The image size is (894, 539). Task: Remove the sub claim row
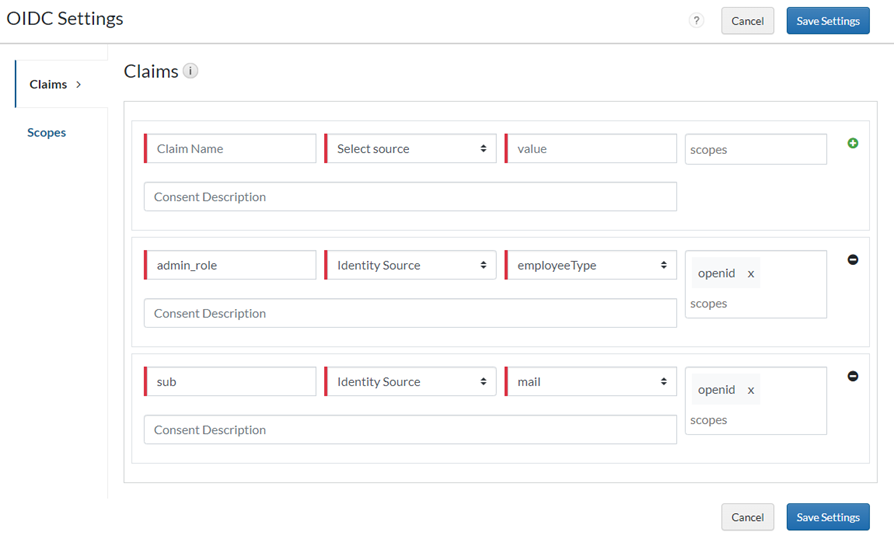(853, 376)
